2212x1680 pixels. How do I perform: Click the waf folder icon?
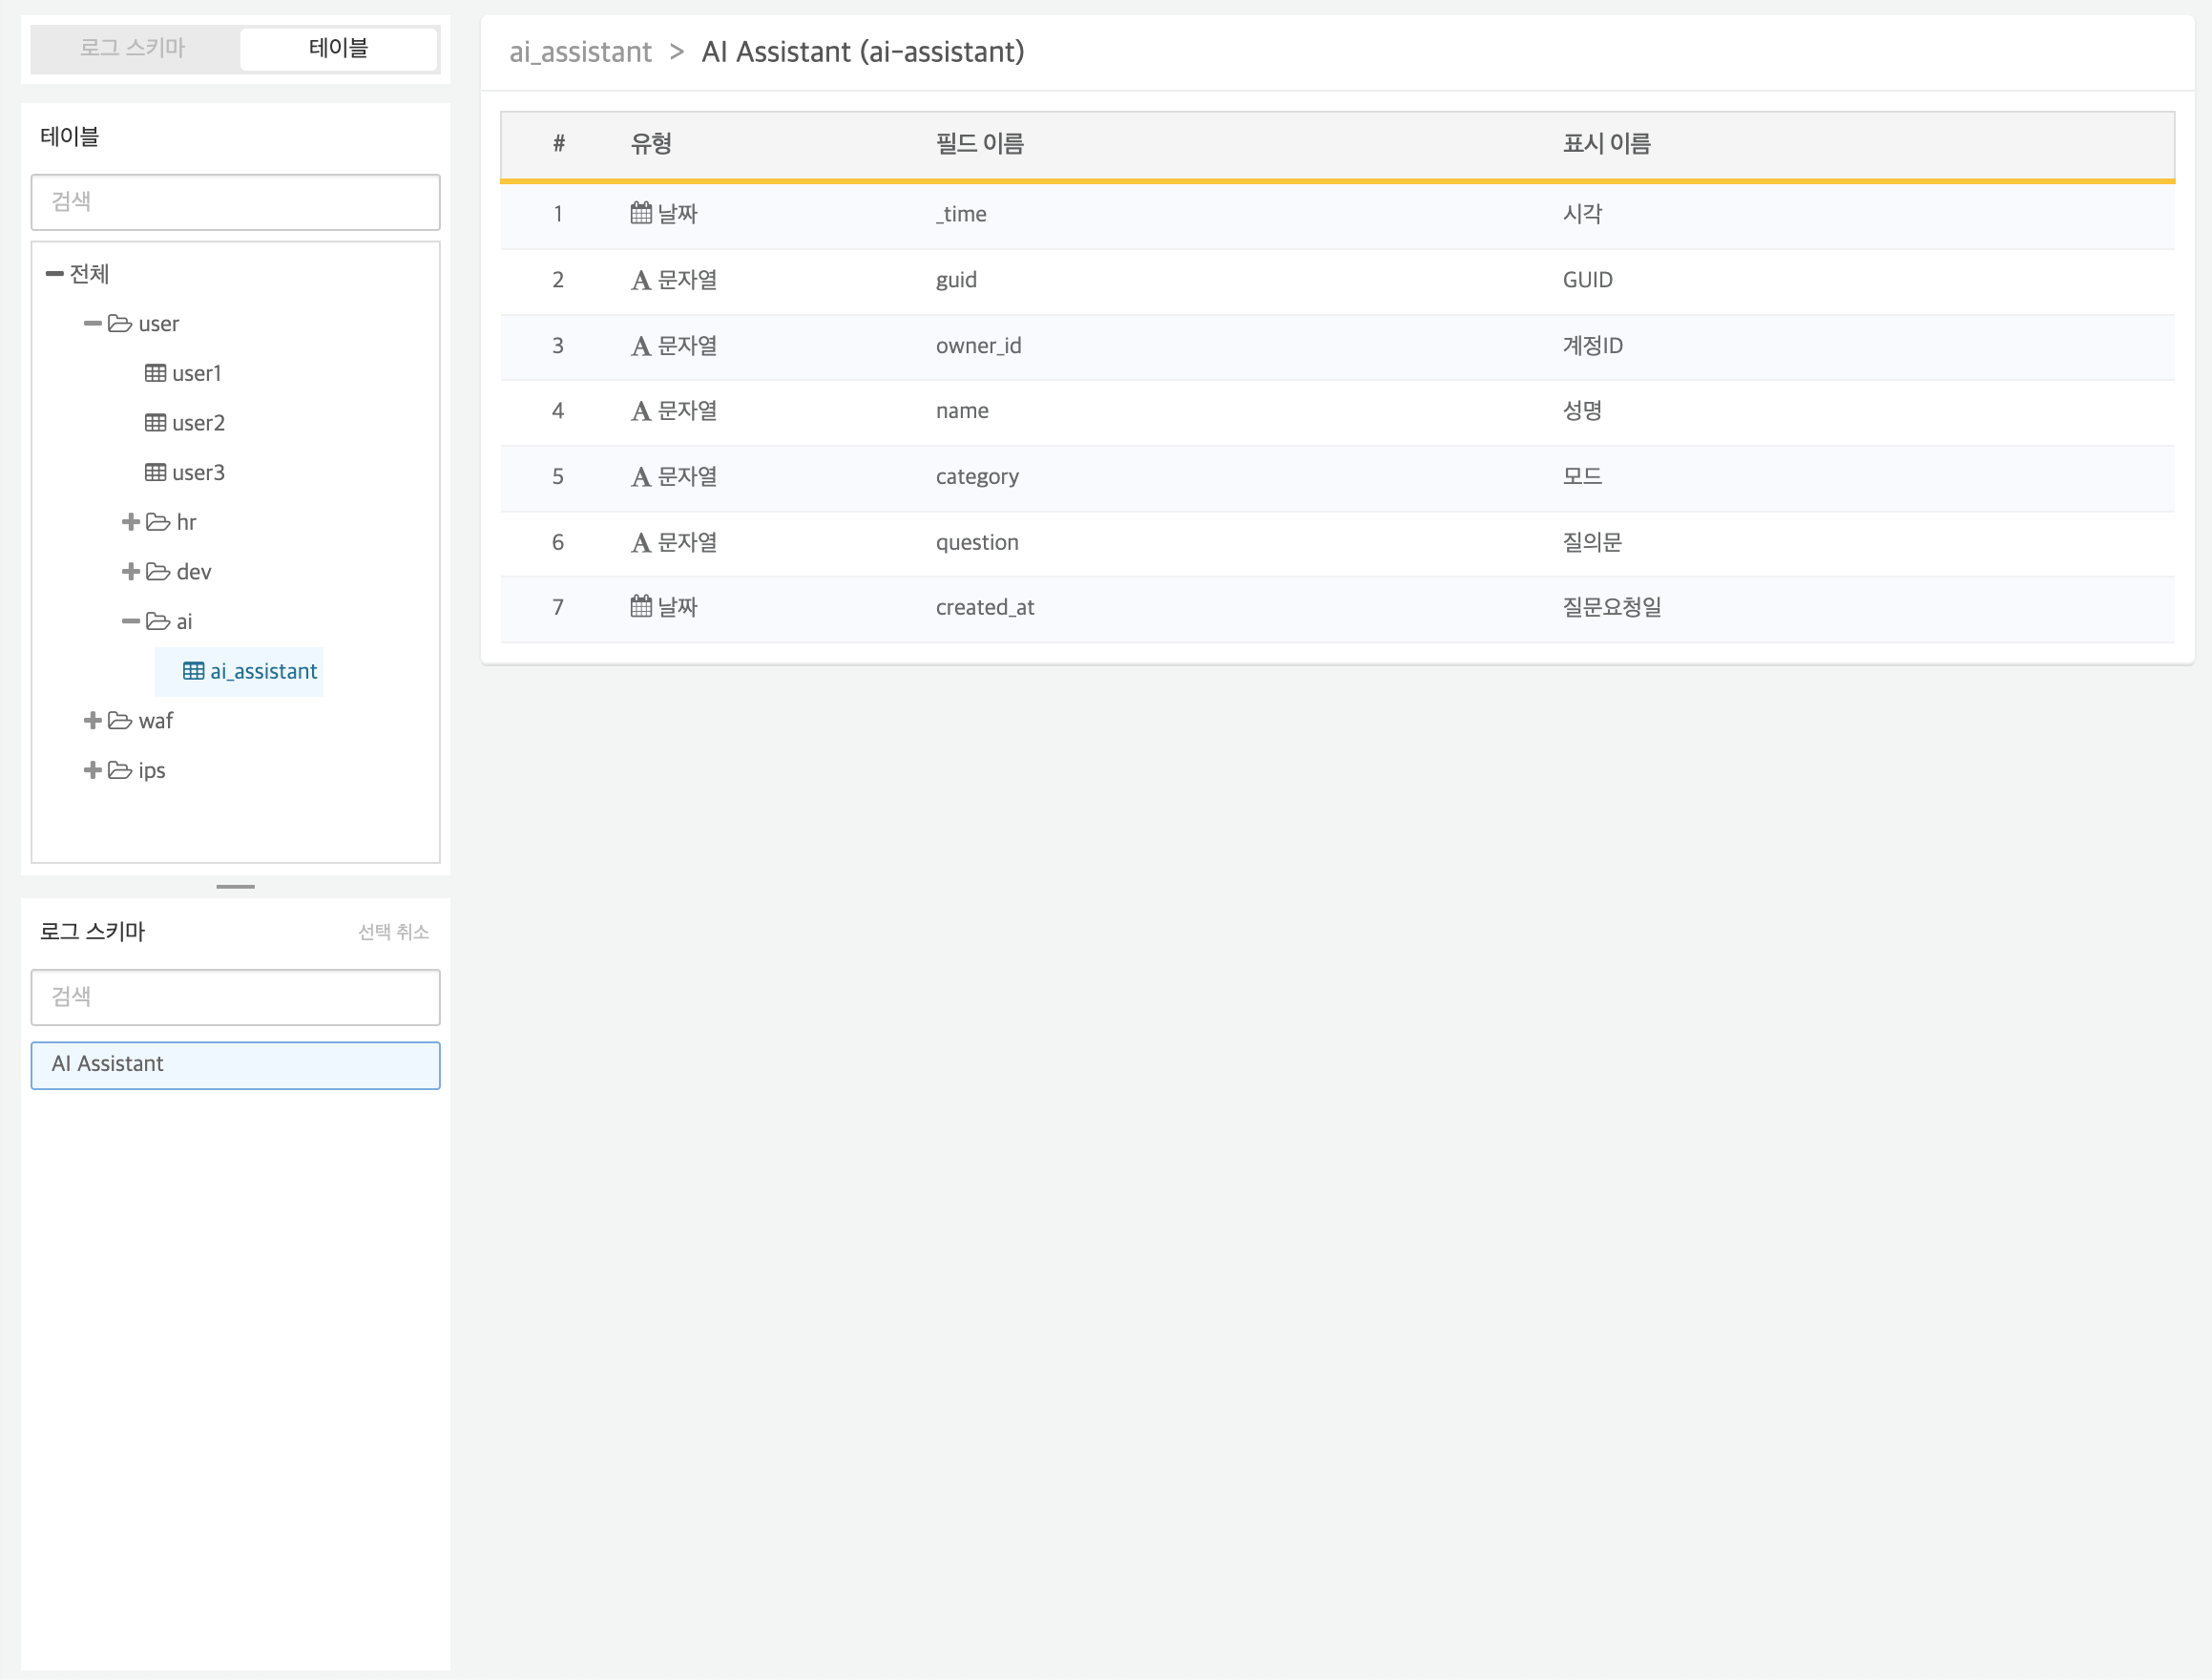click(x=120, y=721)
